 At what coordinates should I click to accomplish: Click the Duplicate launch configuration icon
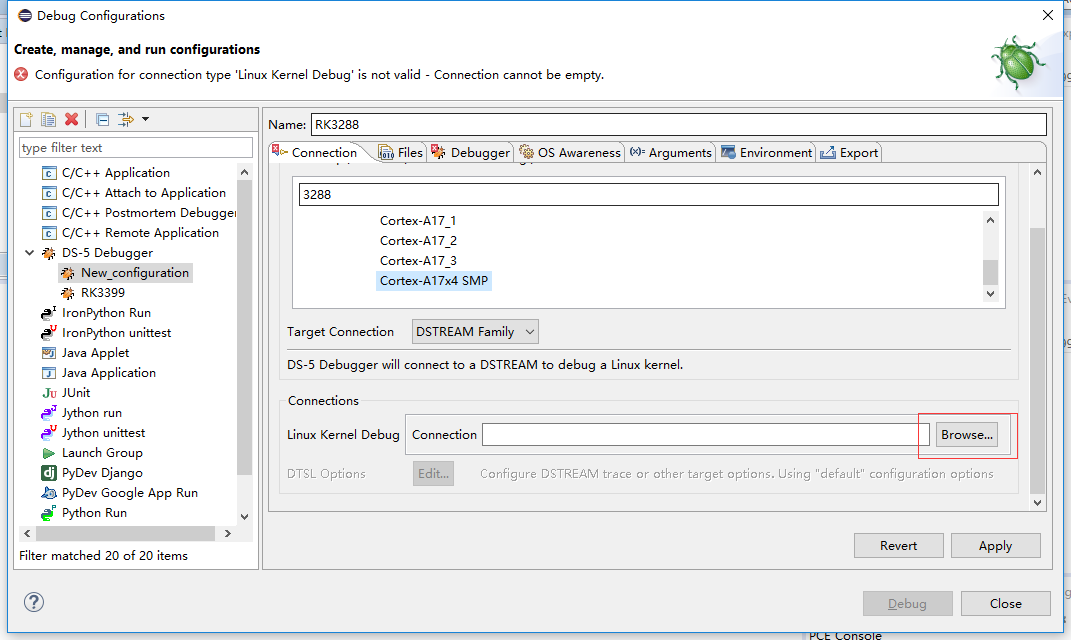(48, 120)
